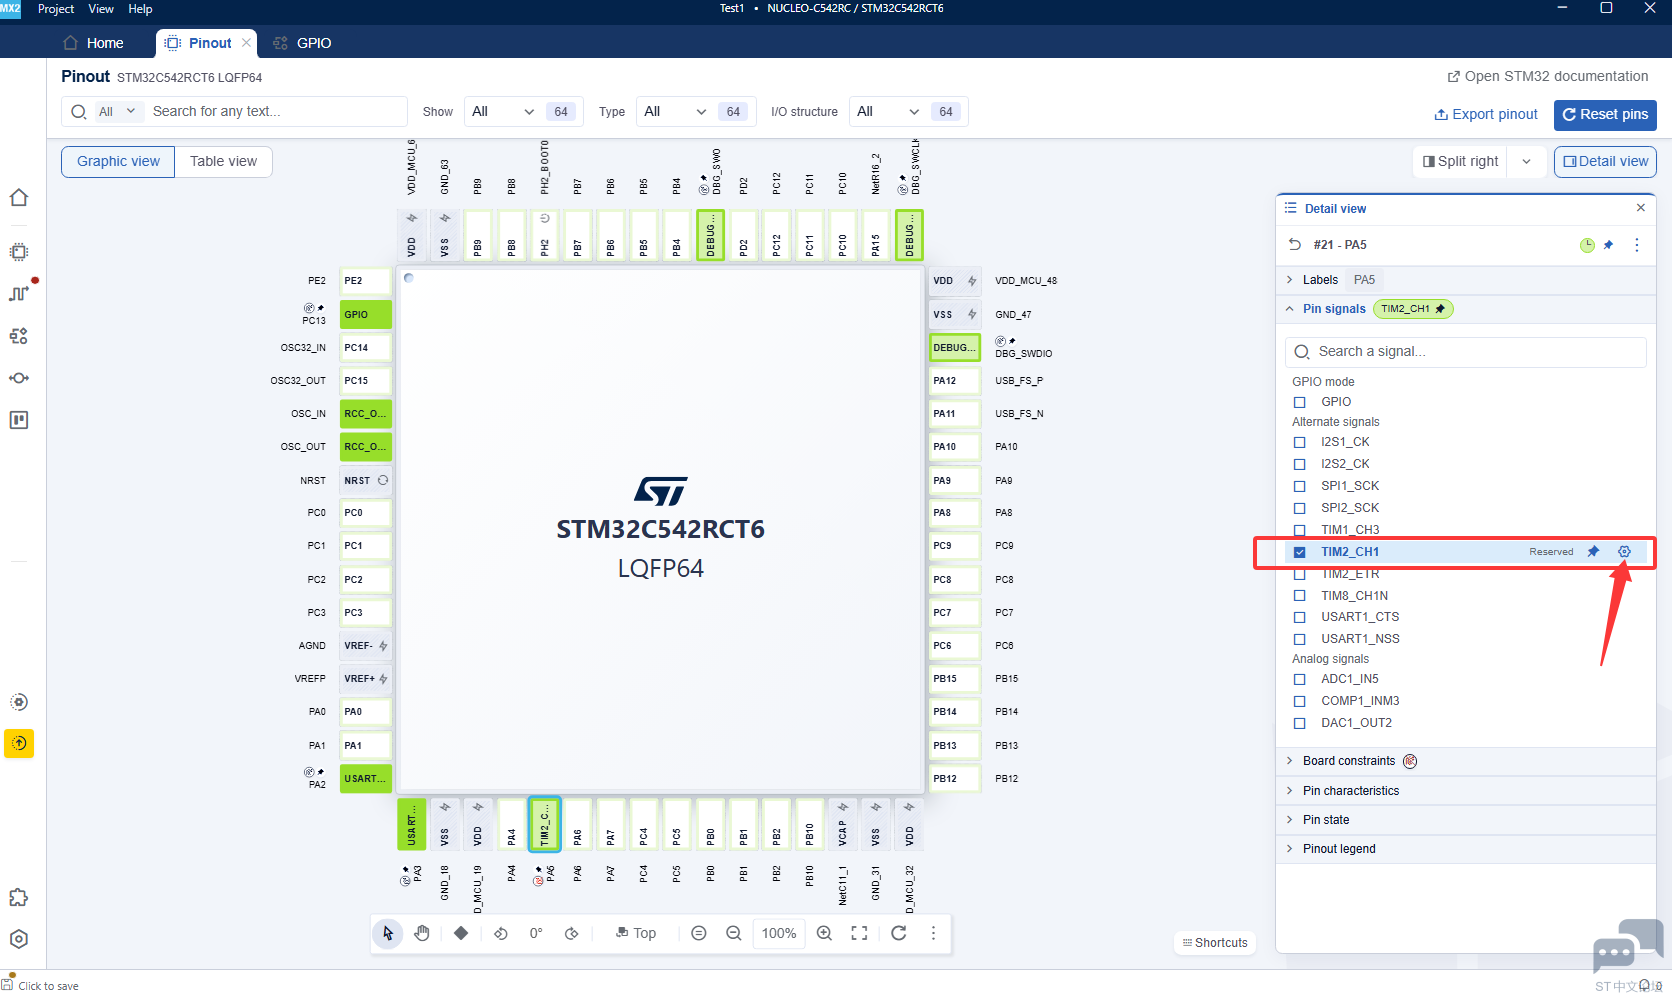Screen dimensions: 1672x1002
Task: Switch to Table view
Action: 223,161
